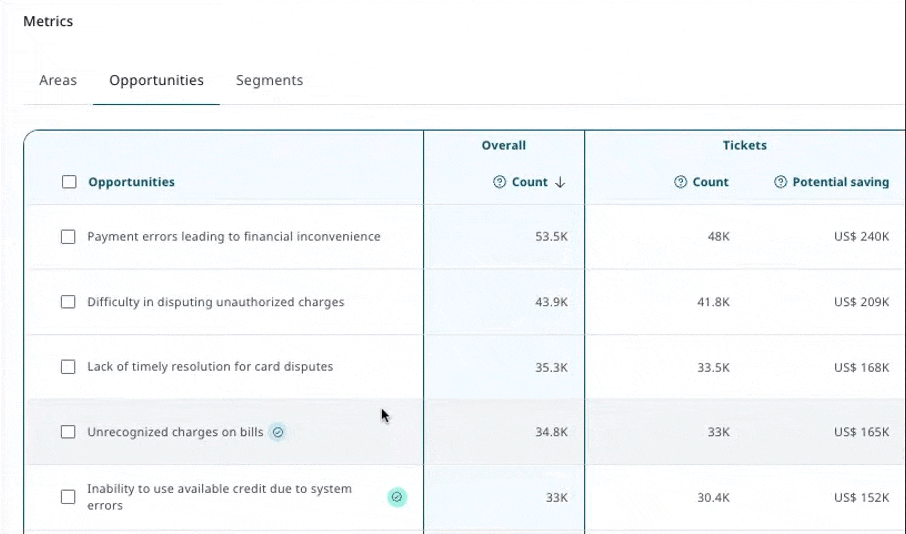Image resolution: width=906 pixels, height=534 pixels.
Task: Tick the checkbox for Difficulty in disputing unauthorized charges
Action: (68, 302)
